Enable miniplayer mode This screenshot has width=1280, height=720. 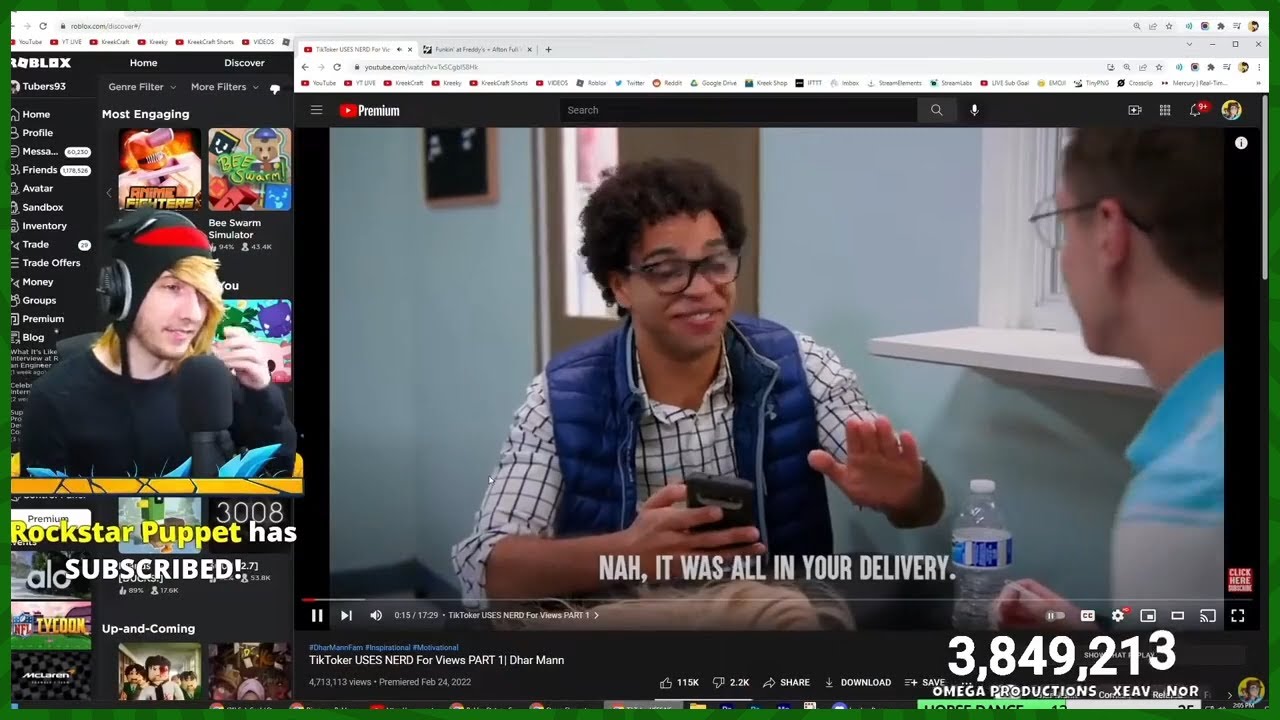(1148, 616)
